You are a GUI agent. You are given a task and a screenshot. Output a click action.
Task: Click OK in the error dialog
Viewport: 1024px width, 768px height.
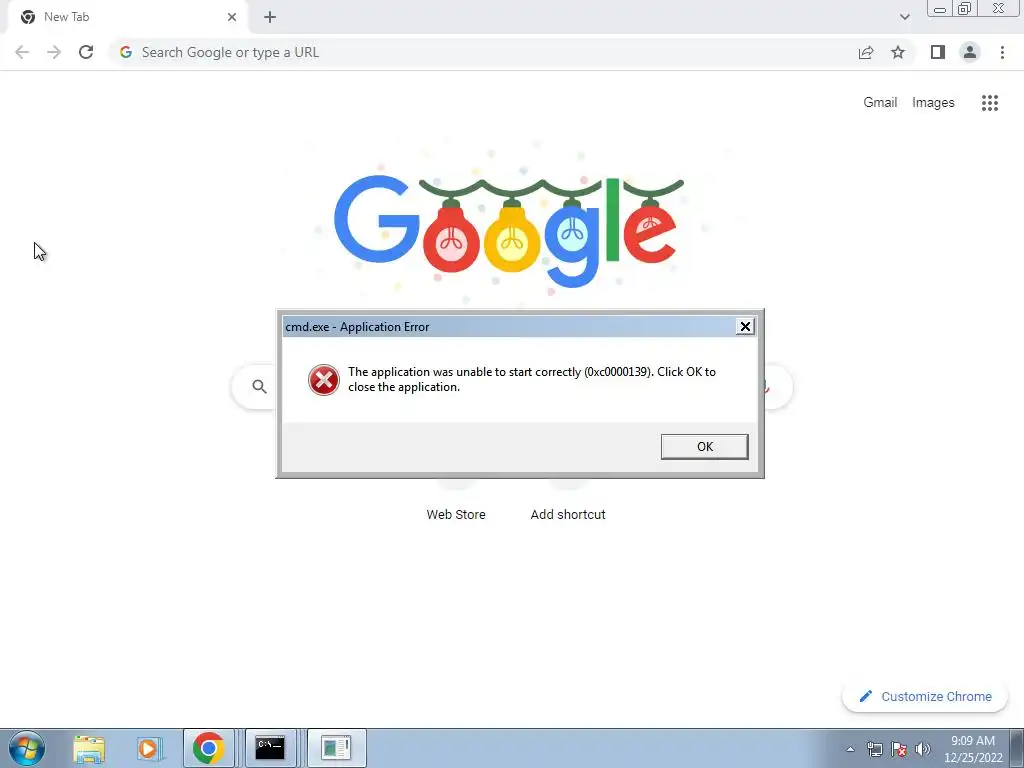point(704,447)
